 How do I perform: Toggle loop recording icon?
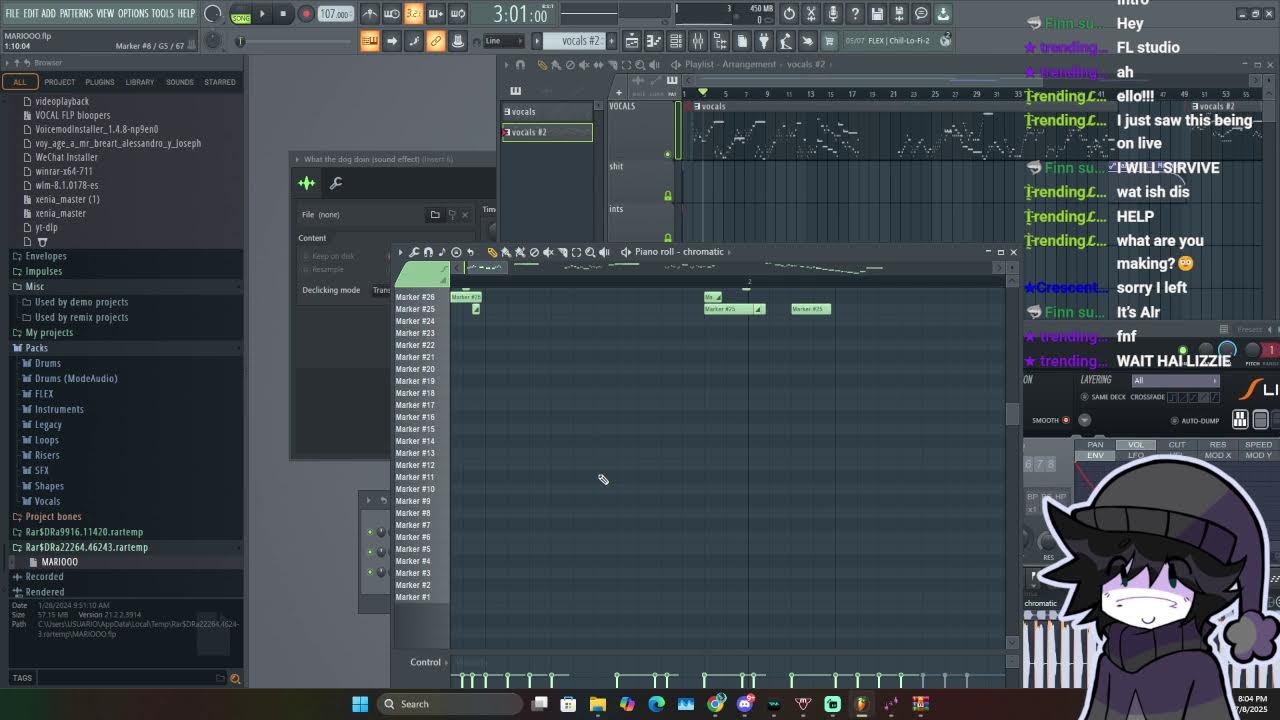point(458,14)
